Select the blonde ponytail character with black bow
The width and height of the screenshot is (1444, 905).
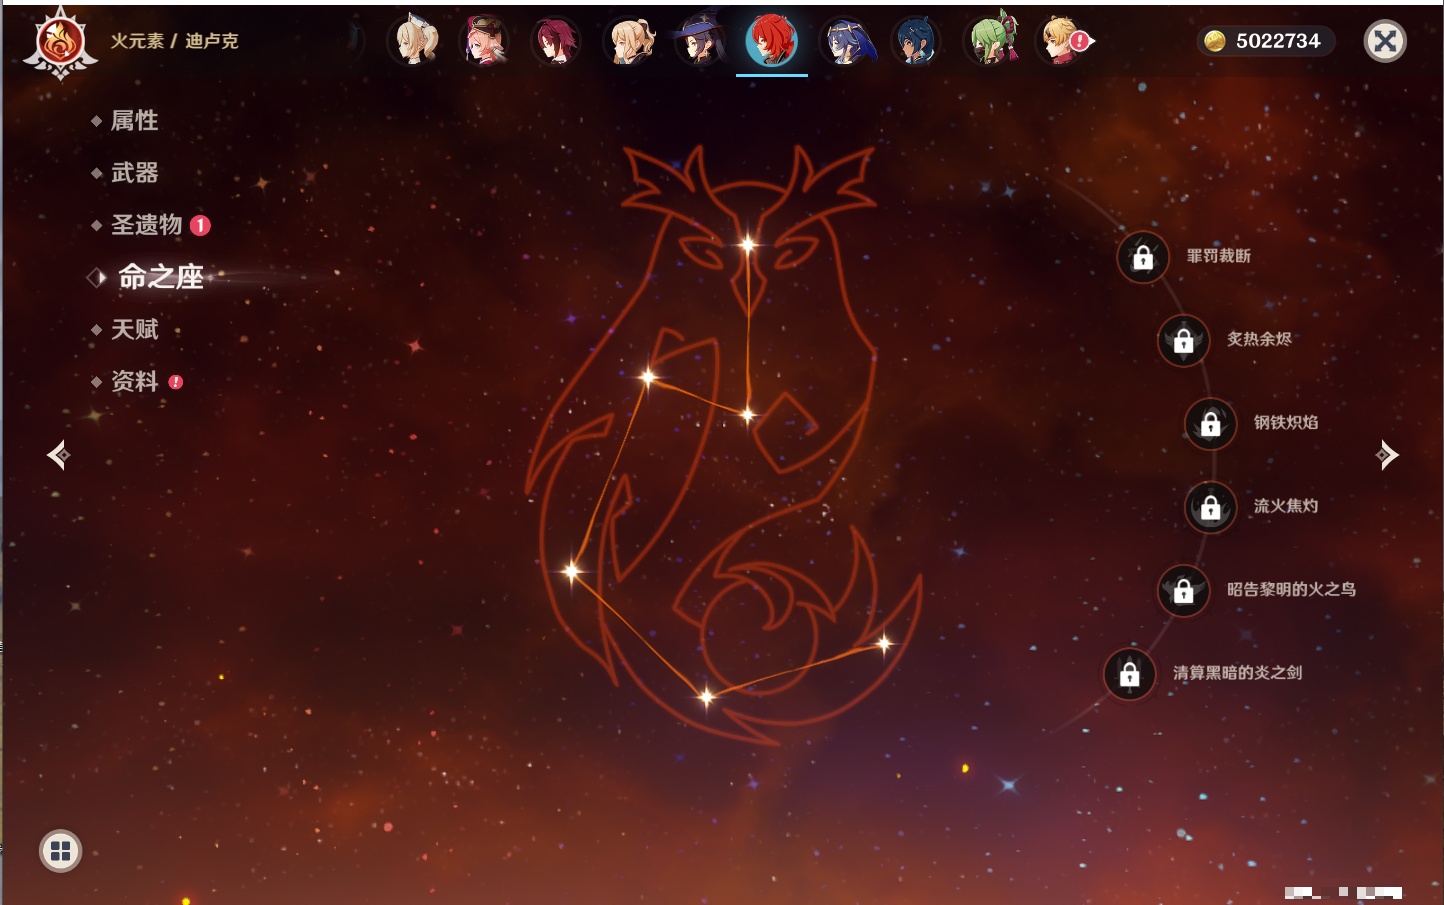631,42
